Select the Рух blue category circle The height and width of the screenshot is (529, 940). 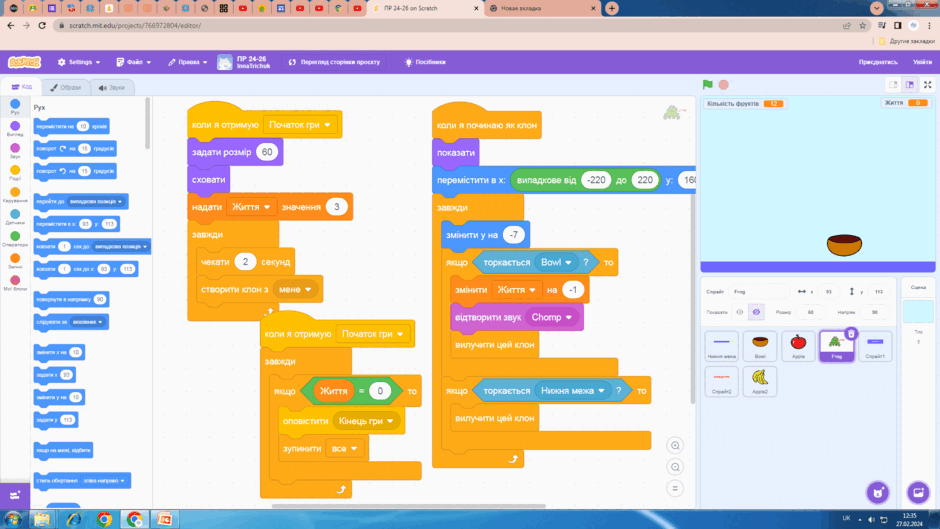(x=15, y=104)
